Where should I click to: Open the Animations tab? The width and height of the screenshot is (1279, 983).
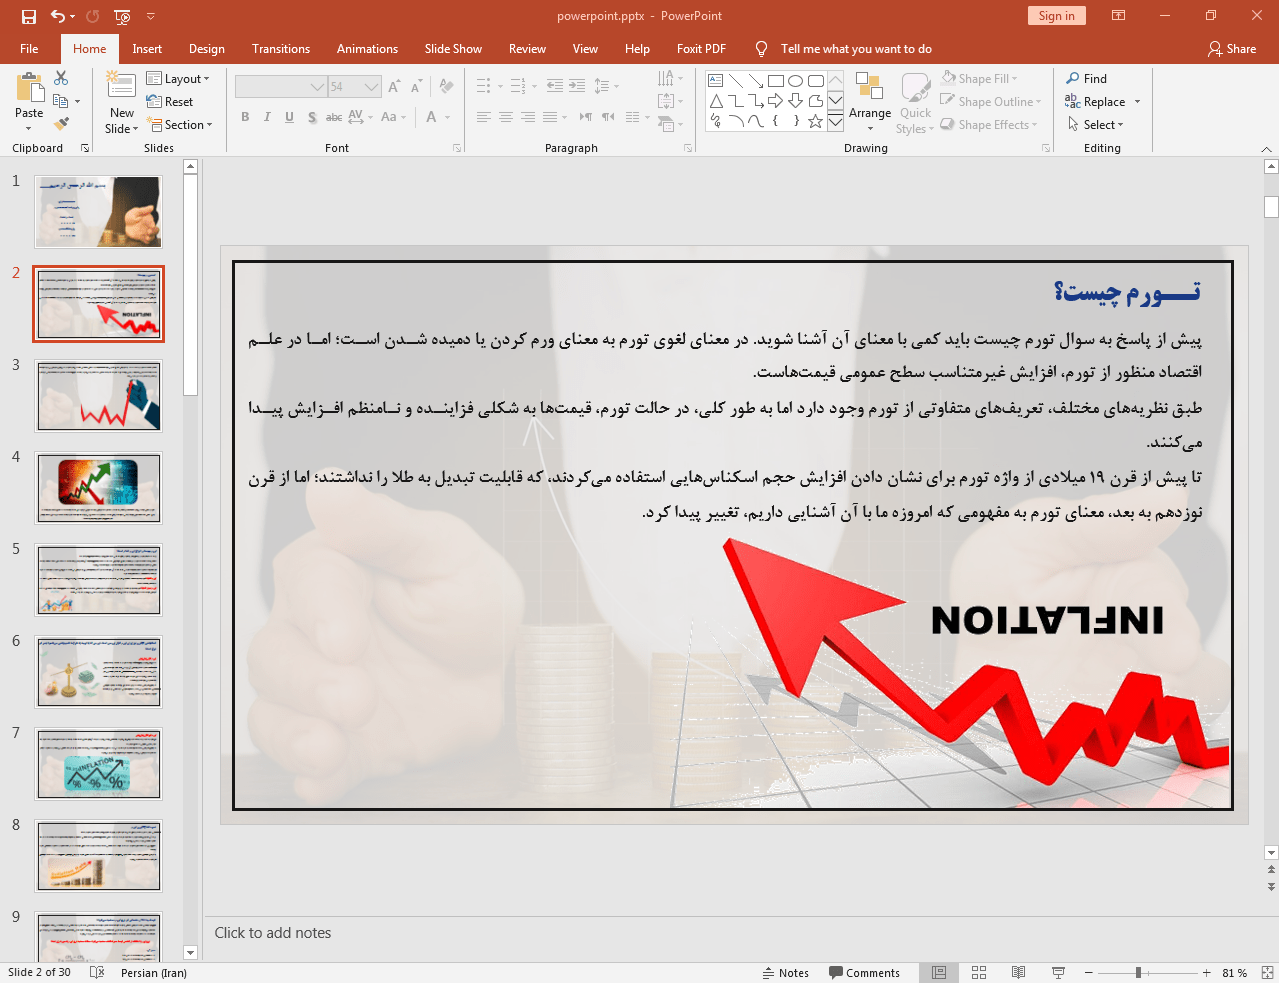click(367, 49)
